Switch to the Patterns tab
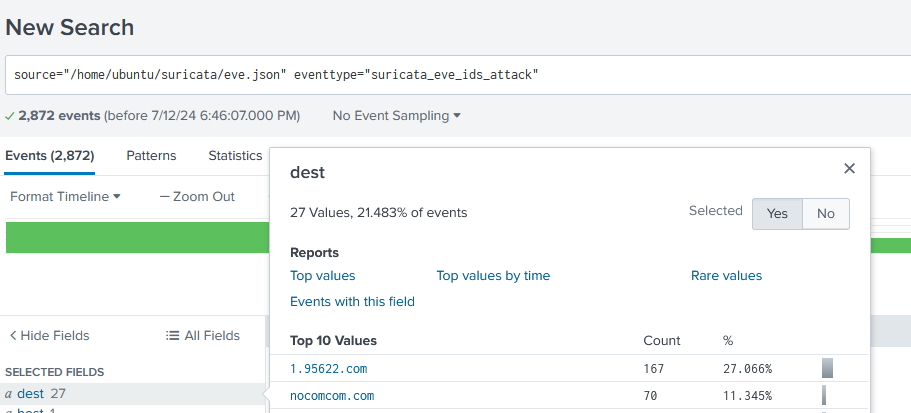The height and width of the screenshot is (413, 911). pyautogui.click(x=151, y=156)
